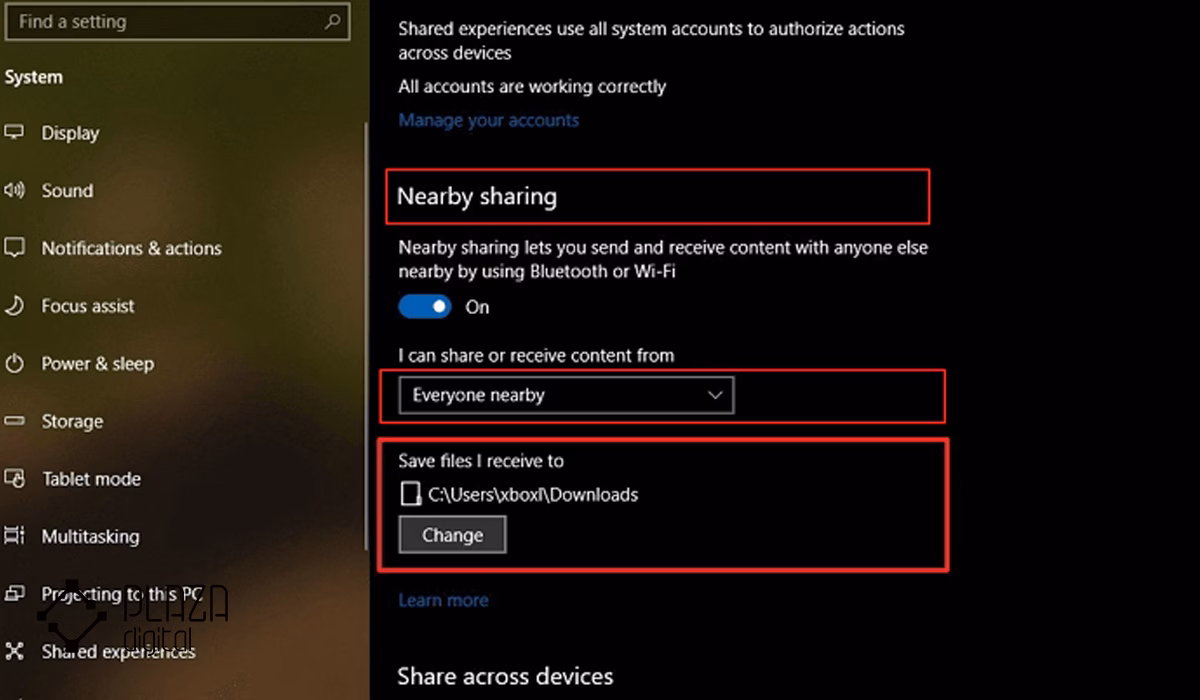Open the Manage your accounts link
This screenshot has height=700, width=1200.
coord(489,120)
